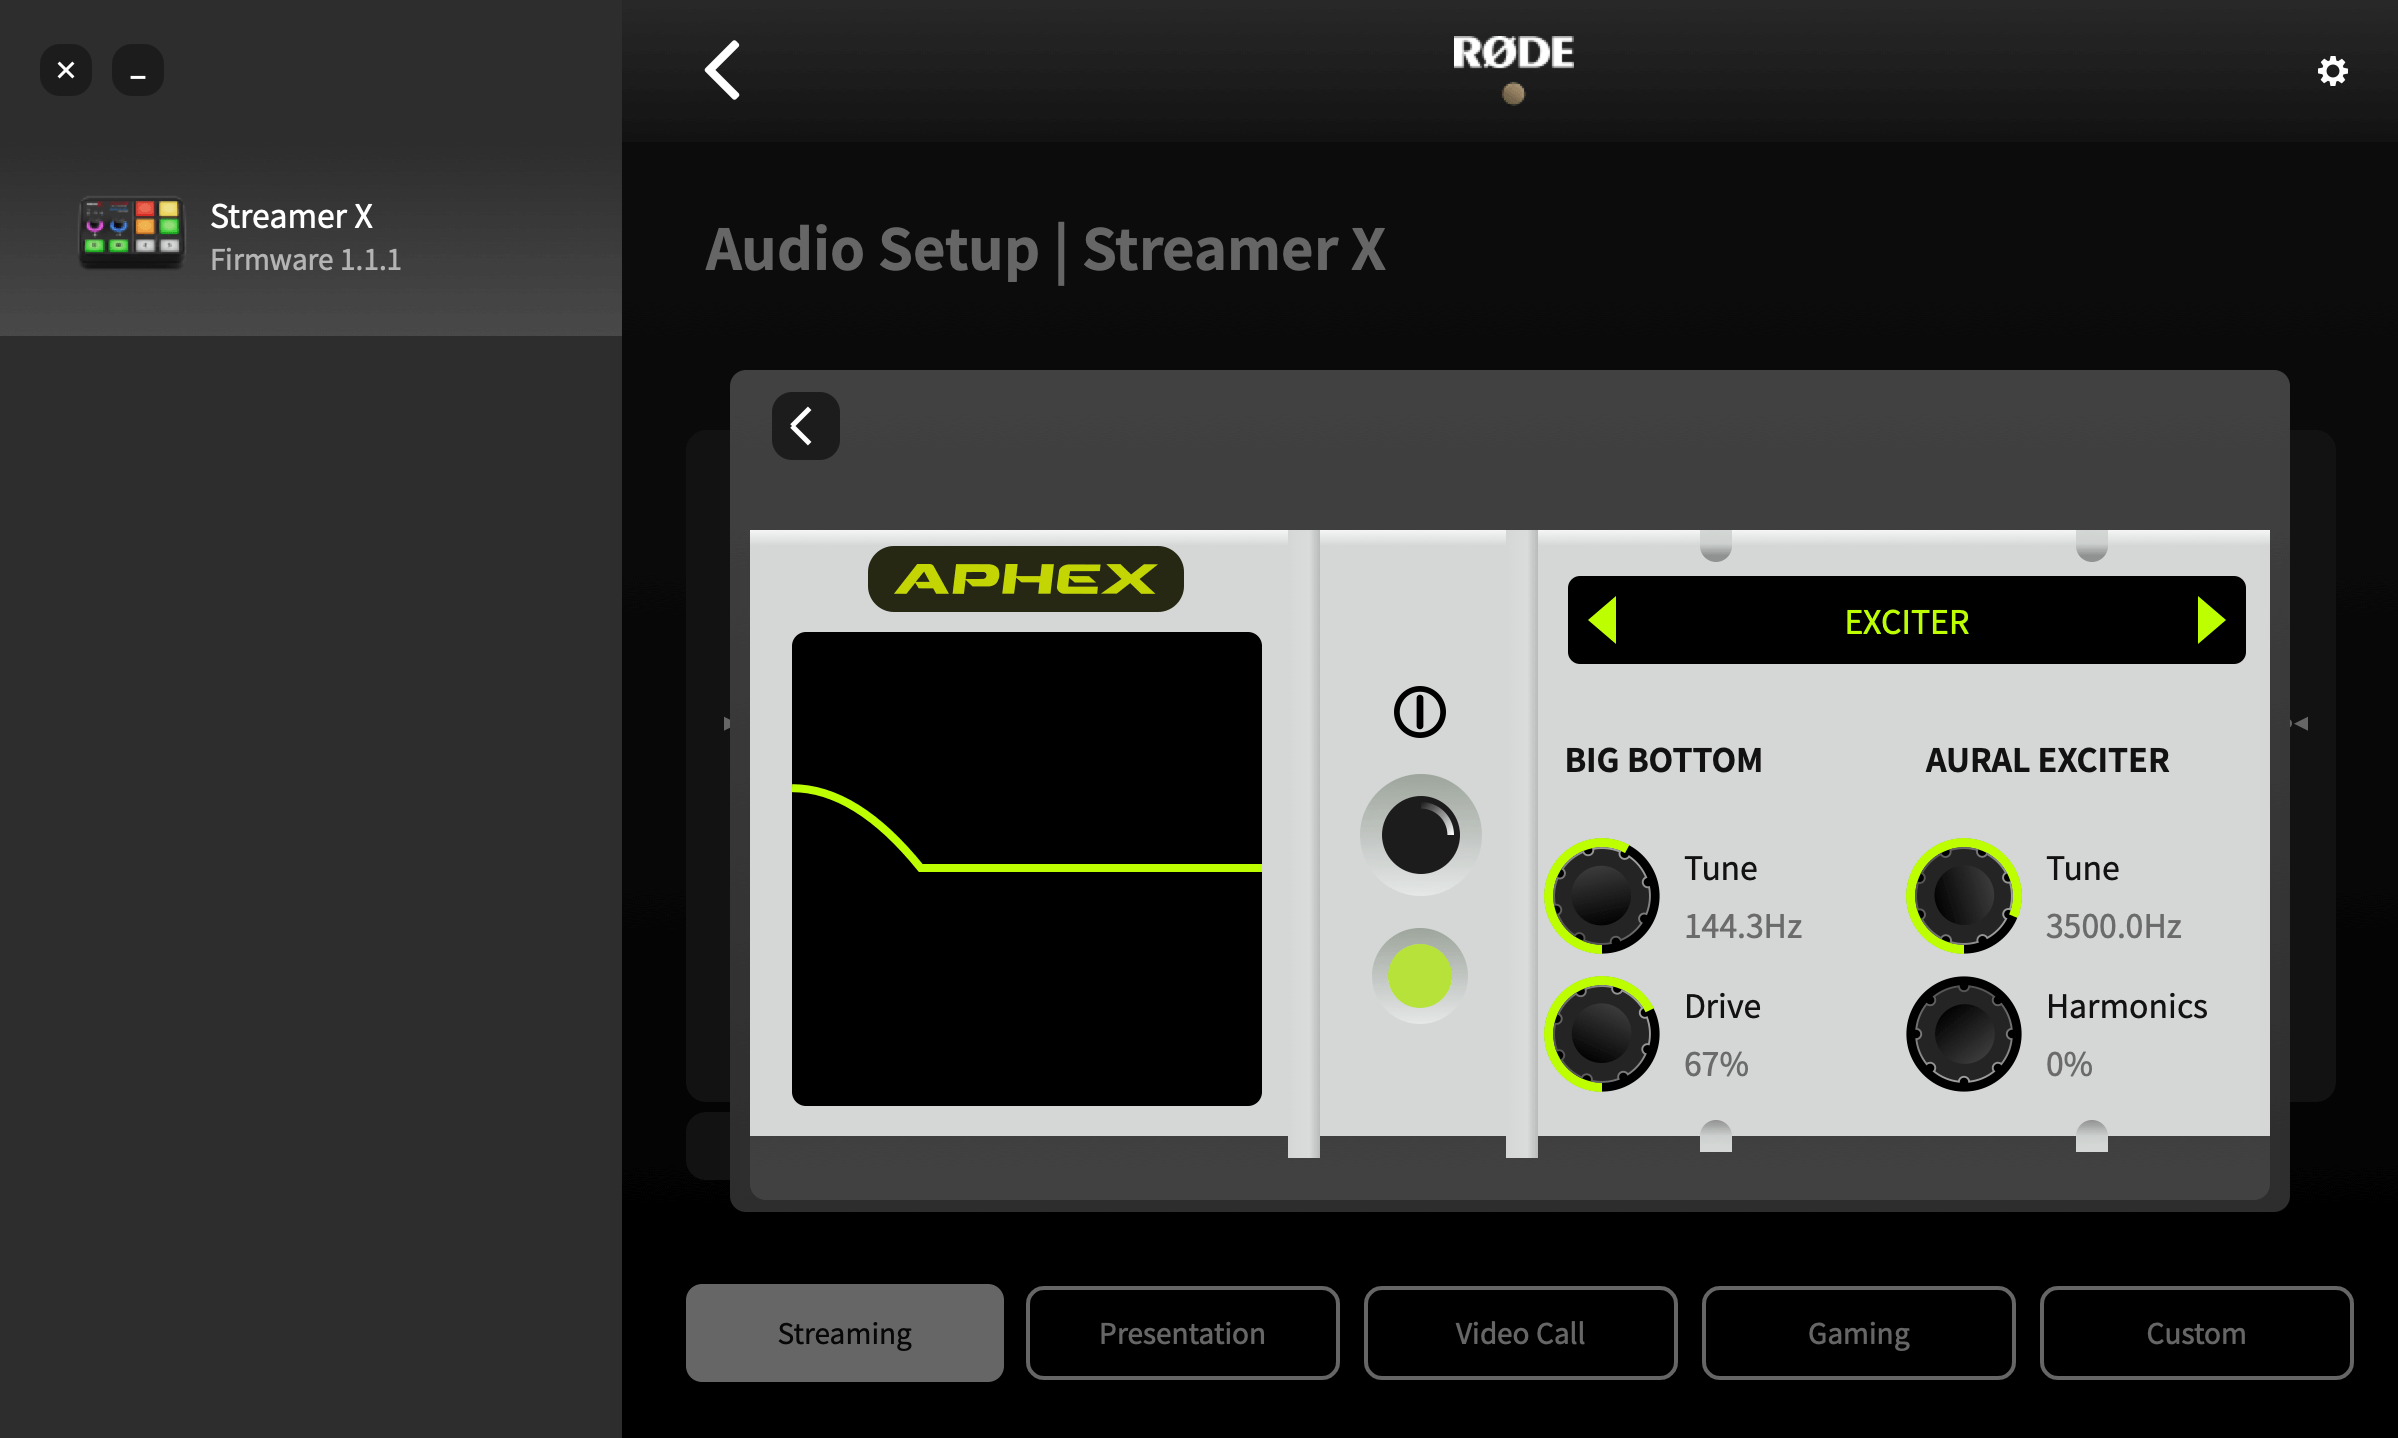Adjust the Big Bottom Drive knob

click(1602, 1032)
